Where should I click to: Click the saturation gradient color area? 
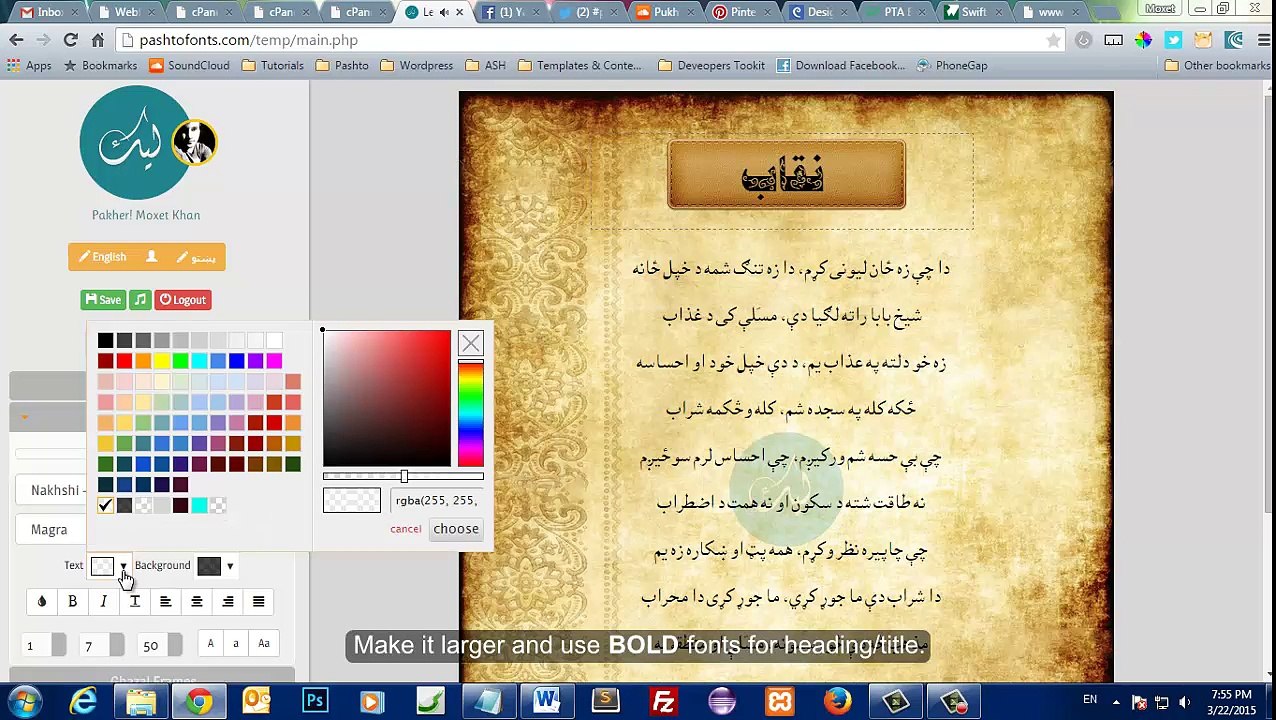387,398
